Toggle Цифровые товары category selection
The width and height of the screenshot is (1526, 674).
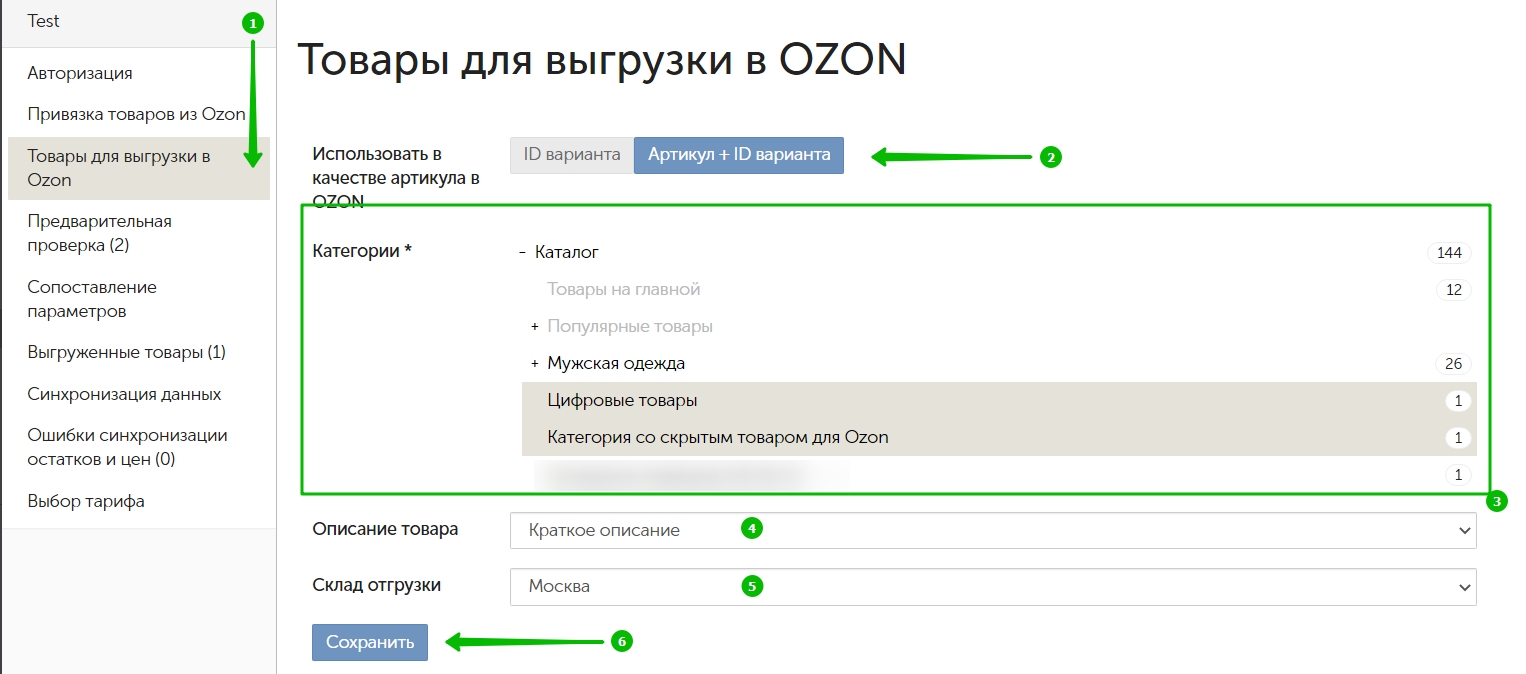click(x=999, y=401)
